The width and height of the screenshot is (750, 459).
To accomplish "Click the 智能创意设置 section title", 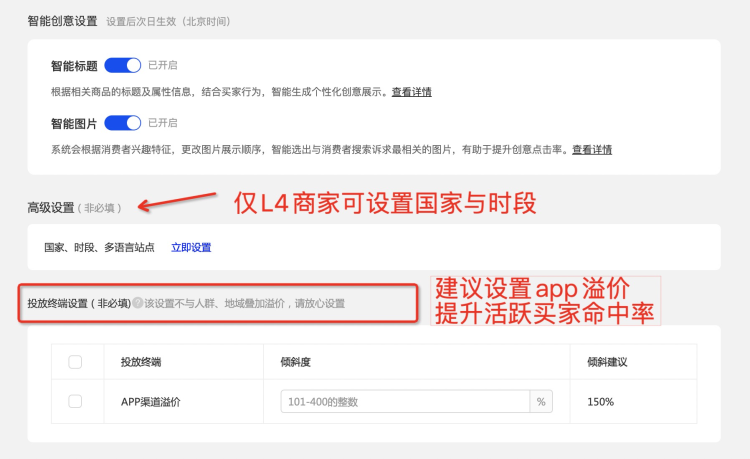I will pyautogui.click(x=62, y=20).
